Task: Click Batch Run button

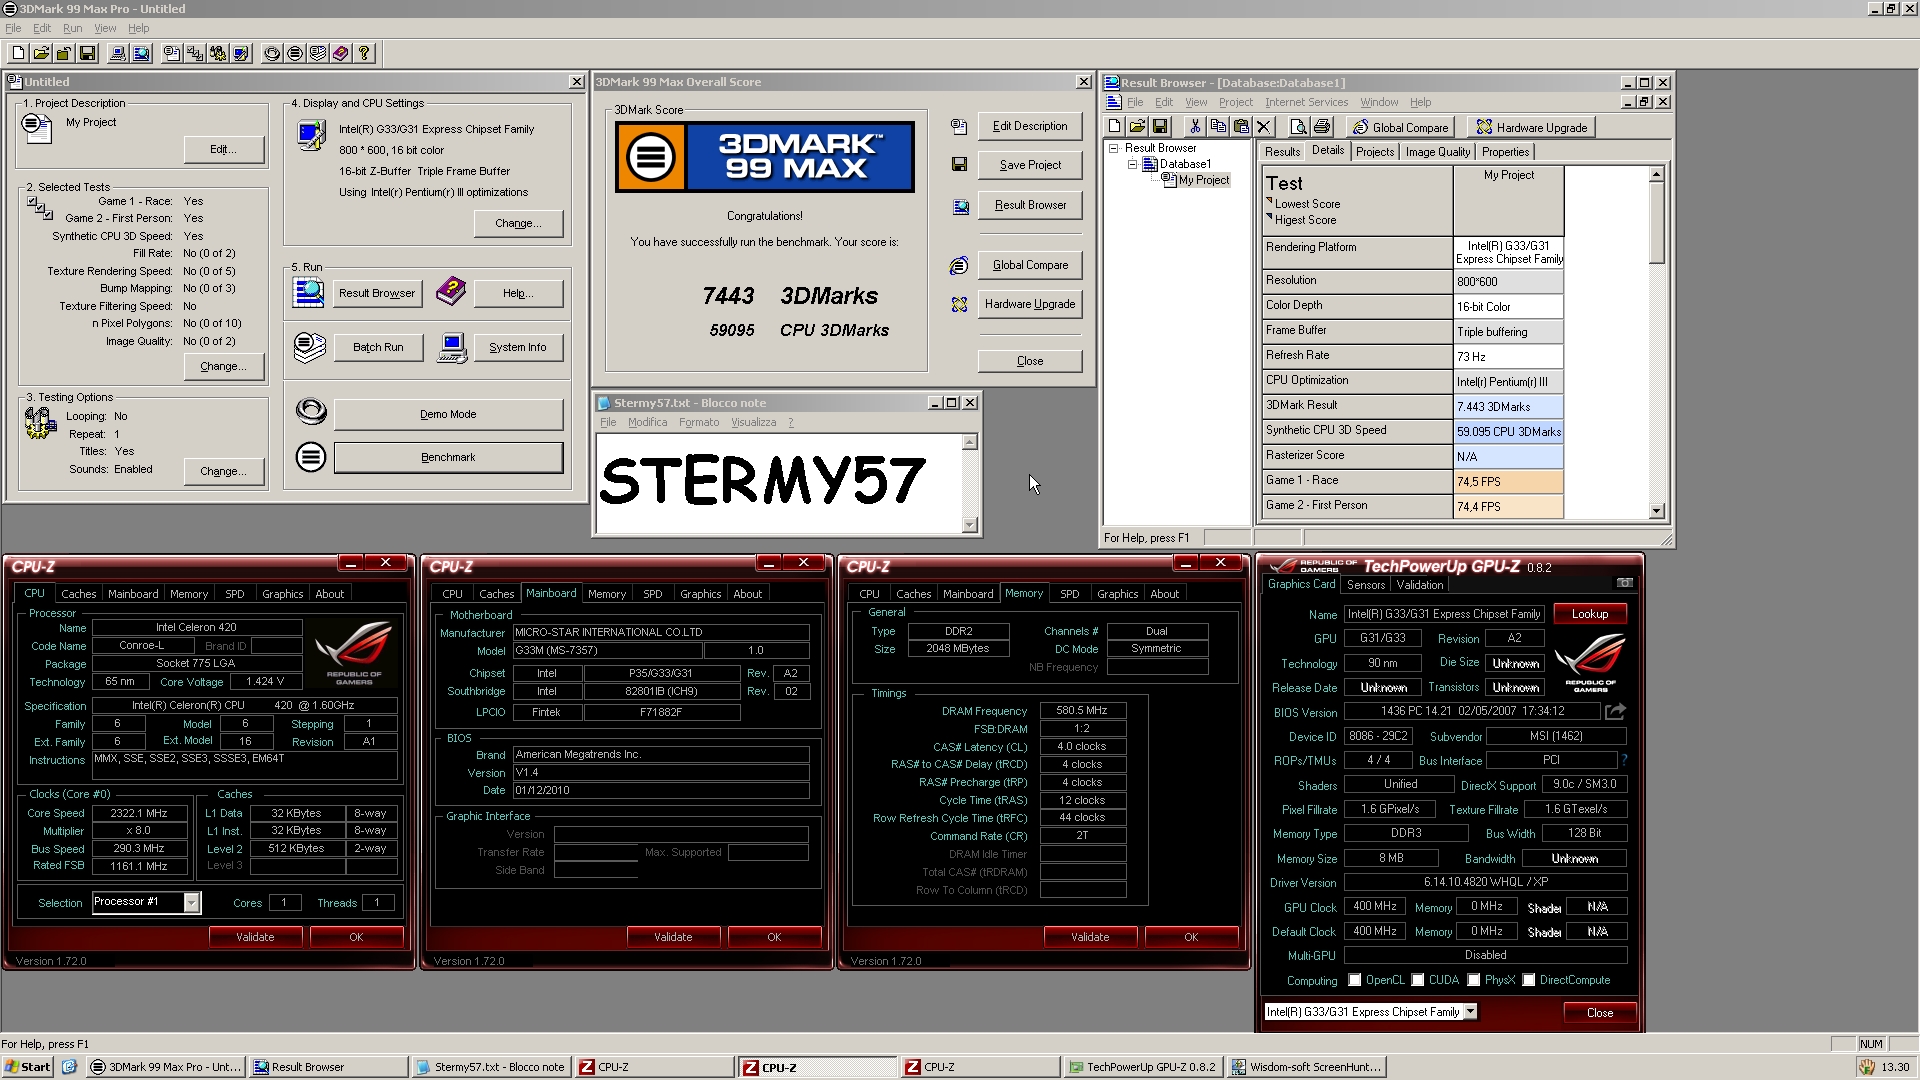Action: 378,347
